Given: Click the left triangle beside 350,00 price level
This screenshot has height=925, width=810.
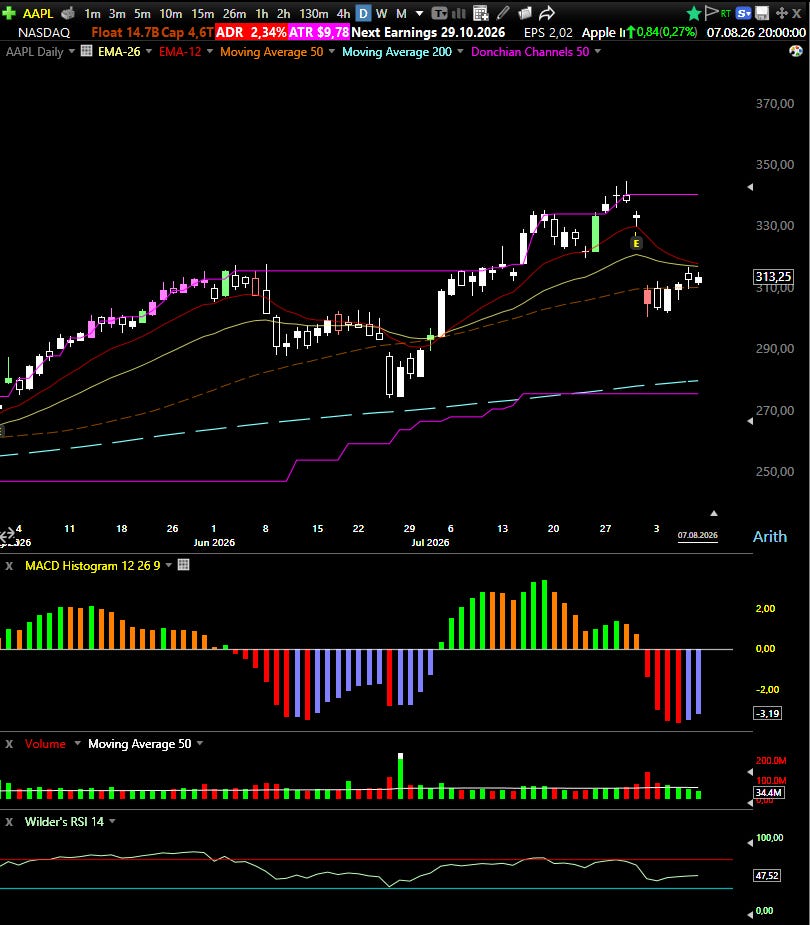Looking at the screenshot, I should [x=750, y=187].
